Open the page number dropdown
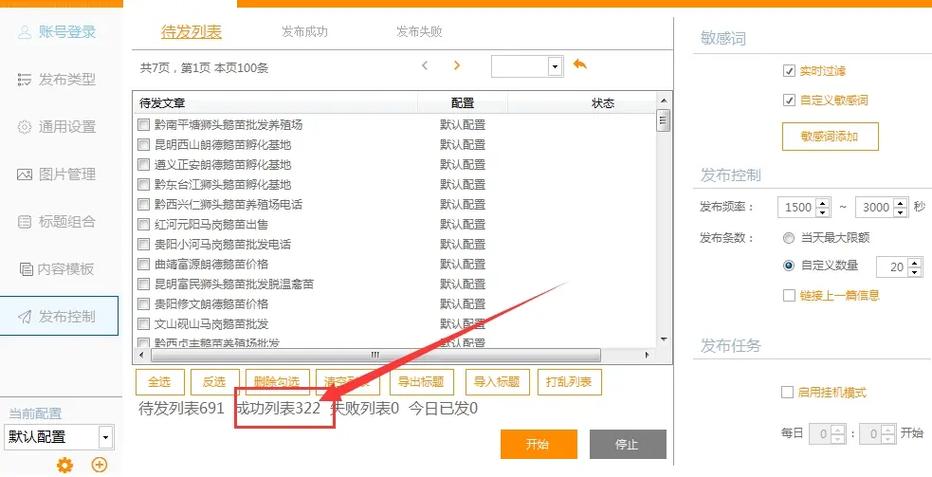The height and width of the screenshot is (477, 932). coord(555,67)
